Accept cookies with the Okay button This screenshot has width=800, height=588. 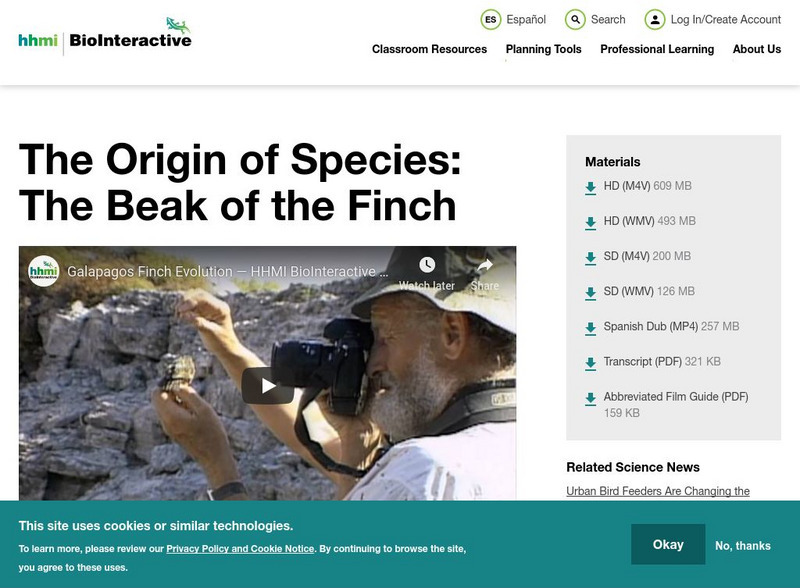coord(667,545)
